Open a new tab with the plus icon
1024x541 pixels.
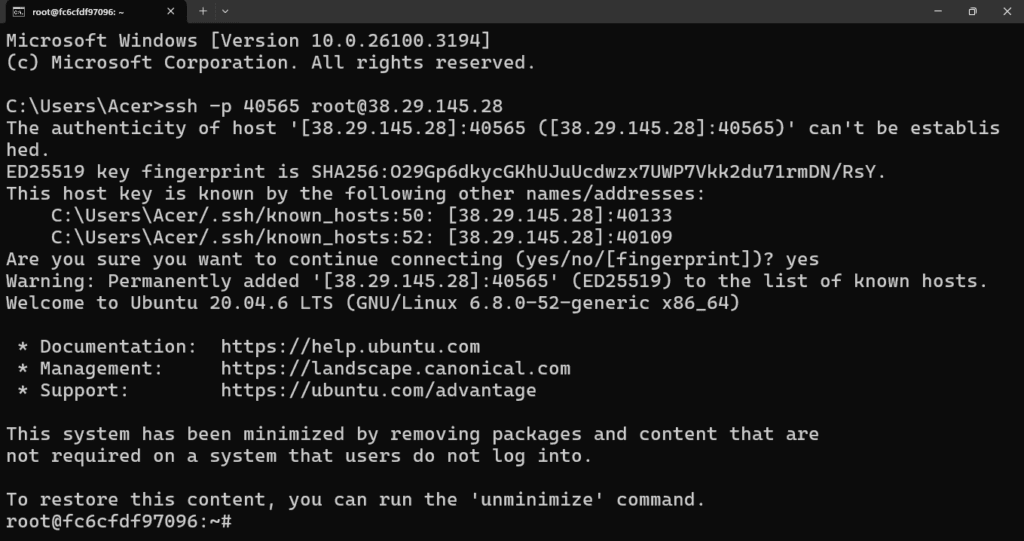point(203,11)
